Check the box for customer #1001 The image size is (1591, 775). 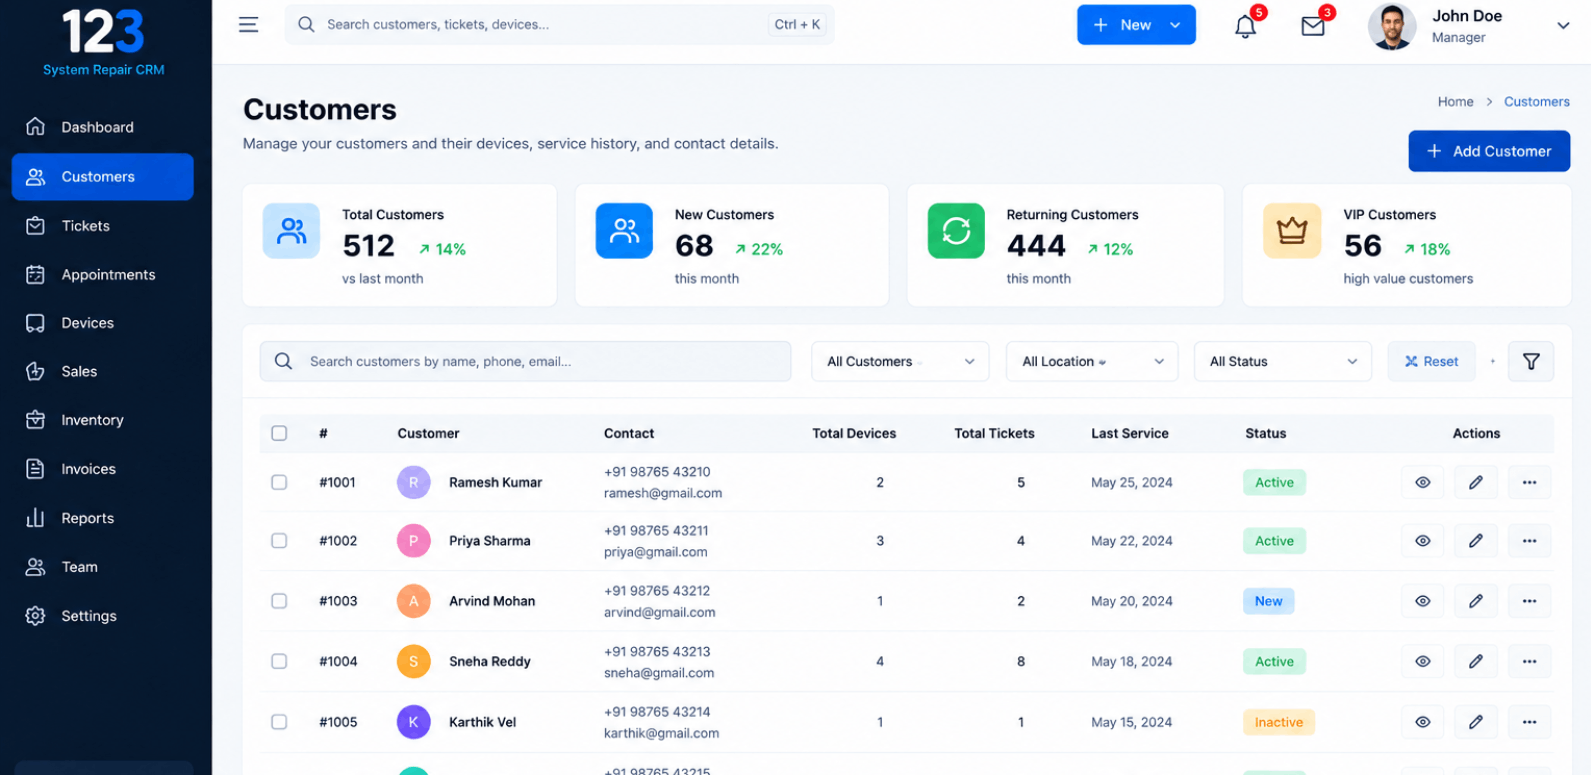(x=279, y=482)
